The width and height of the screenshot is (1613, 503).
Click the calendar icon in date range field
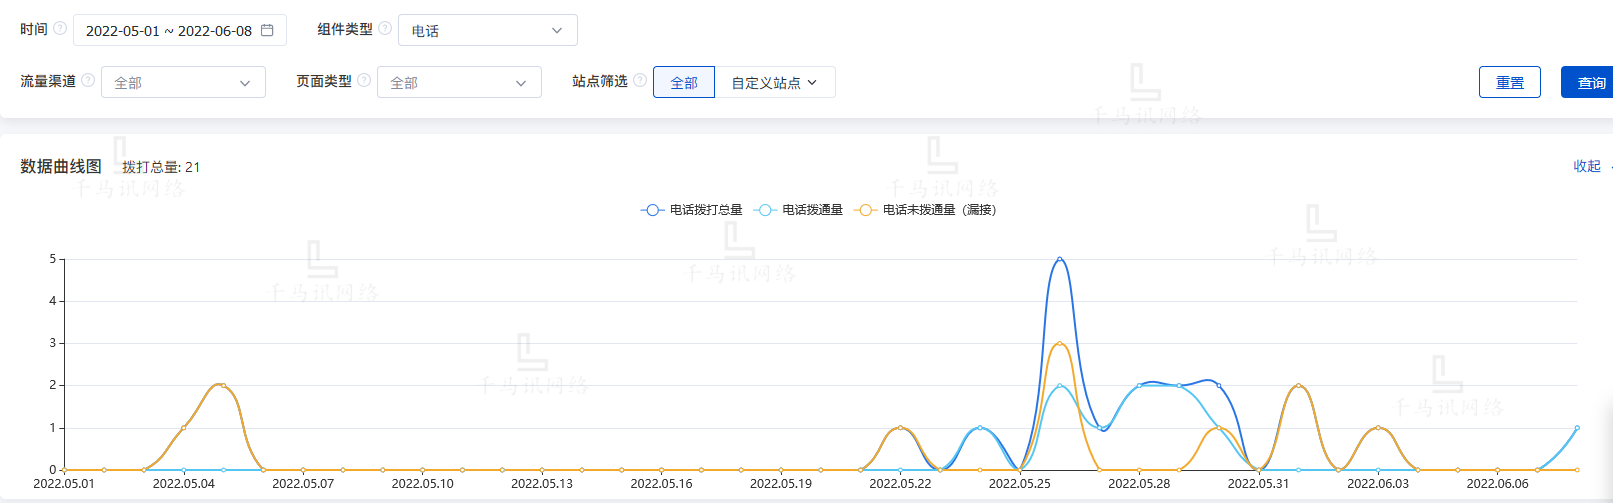267,30
